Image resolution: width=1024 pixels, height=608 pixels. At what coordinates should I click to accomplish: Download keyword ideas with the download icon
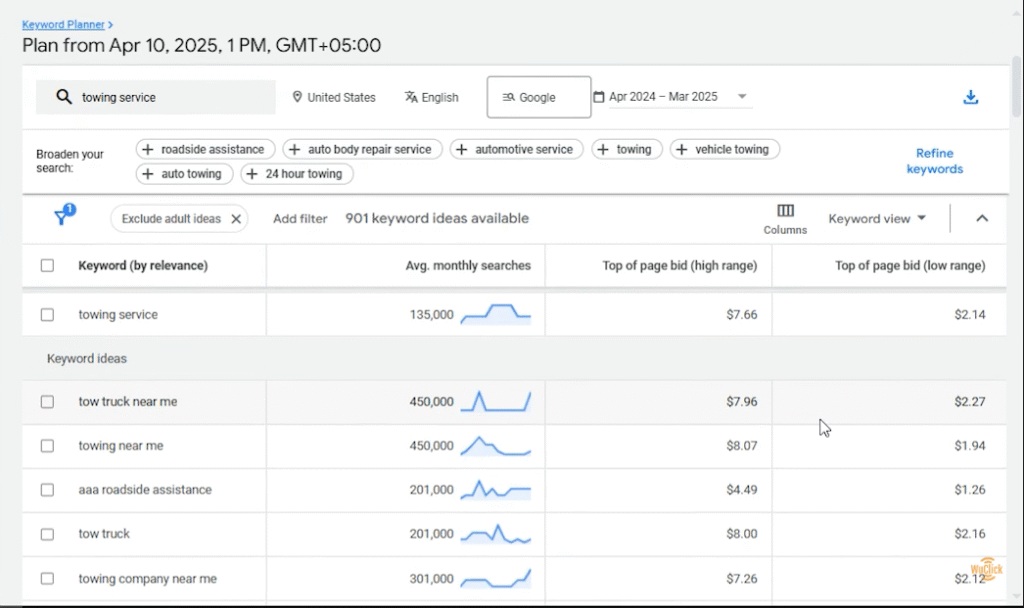pos(970,97)
